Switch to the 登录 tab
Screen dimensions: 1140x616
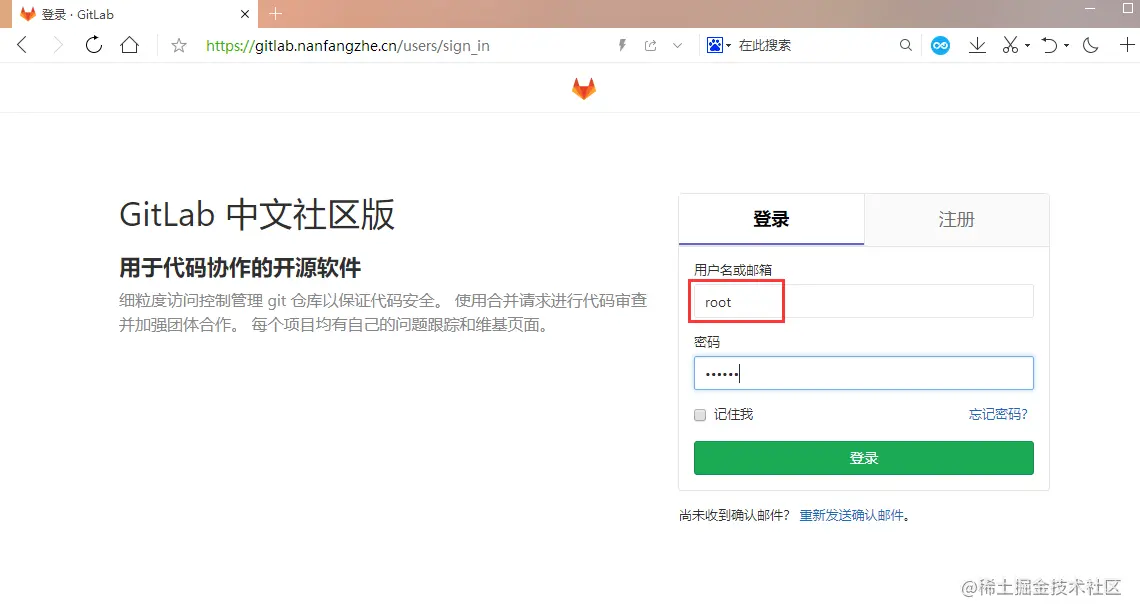[771, 219]
